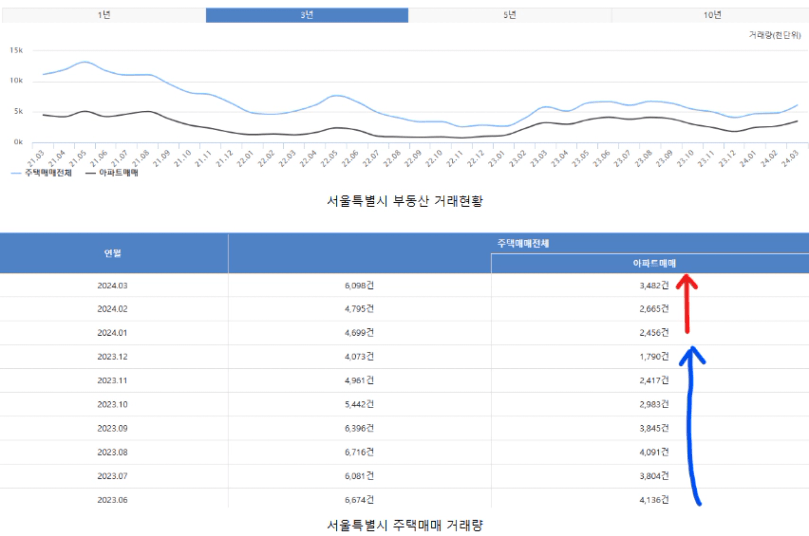
Task: Click the 21.05 x-axis tick label
Action: pyautogui.click(x=78, y=158)
